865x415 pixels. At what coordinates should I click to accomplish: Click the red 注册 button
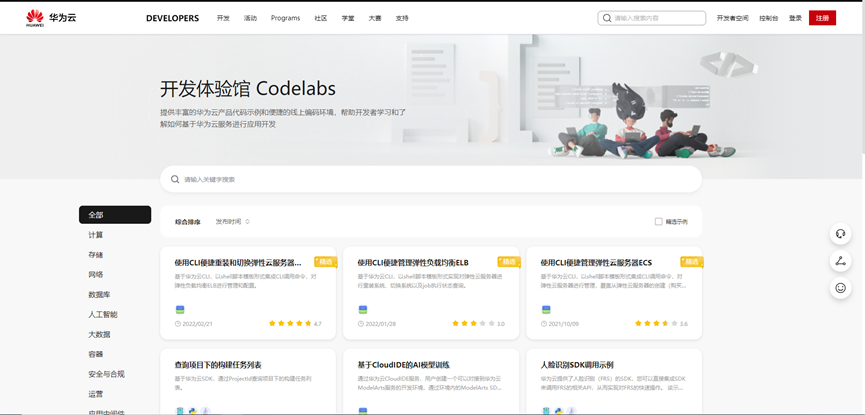pyautogui.click(x=822, y=18)
